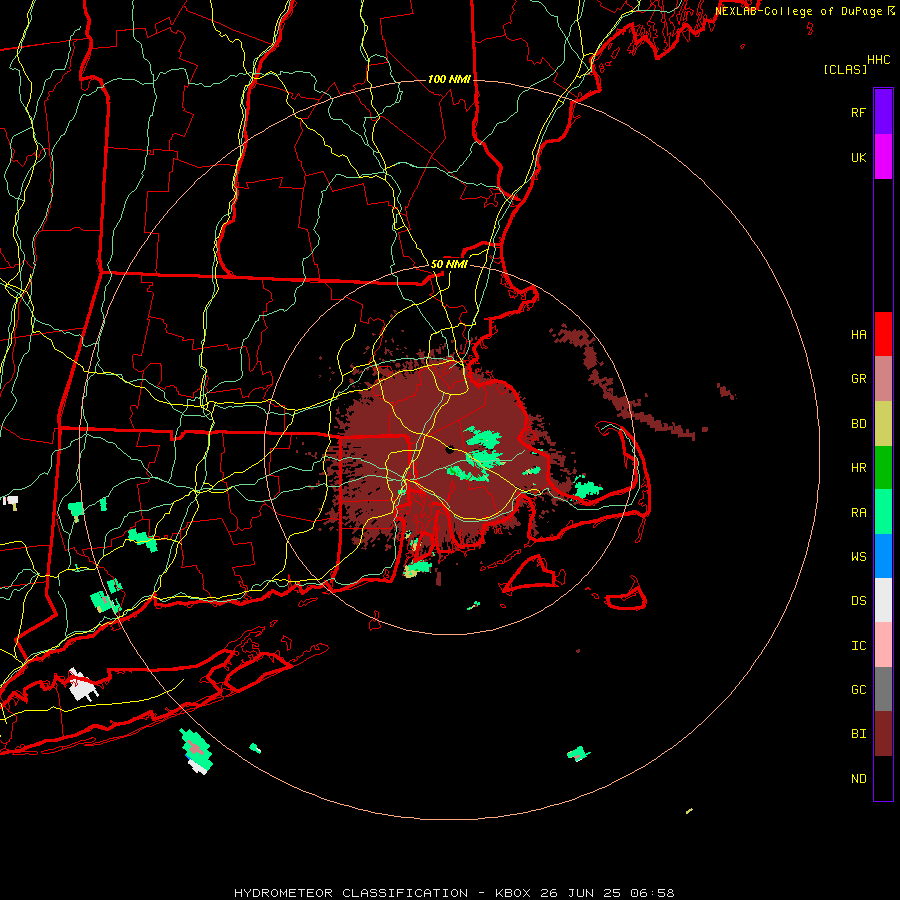
Task: Click the green rain echo south of Long Island
Action: 196,751
